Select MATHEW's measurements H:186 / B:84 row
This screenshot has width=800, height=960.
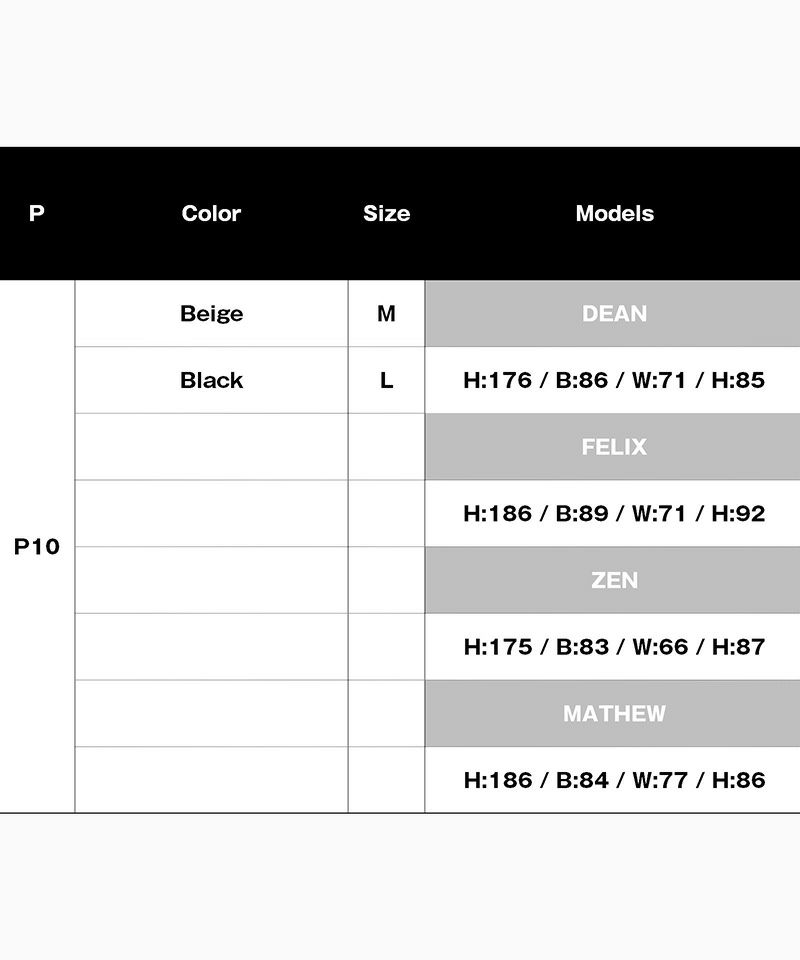(x=614, y=780)
